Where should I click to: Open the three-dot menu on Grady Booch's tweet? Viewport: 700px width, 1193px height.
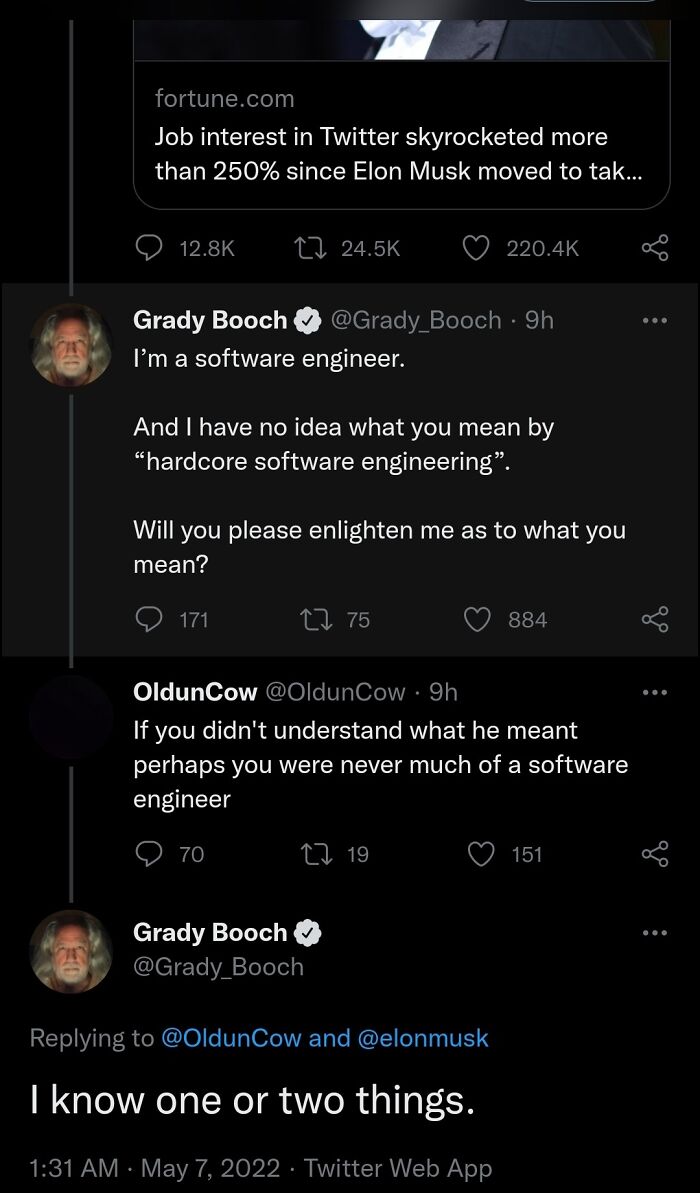656,319
